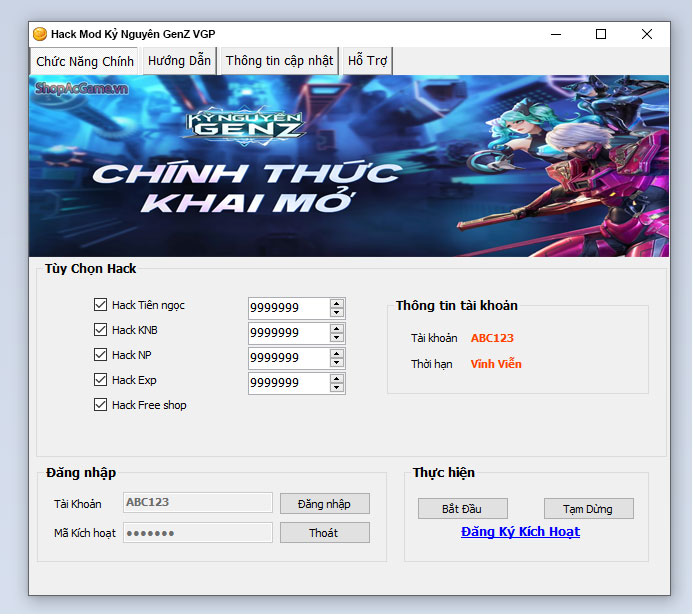Increase Hack KNB value with up arrow
This screenshot has height=616, width=693.
coord(337,329)
